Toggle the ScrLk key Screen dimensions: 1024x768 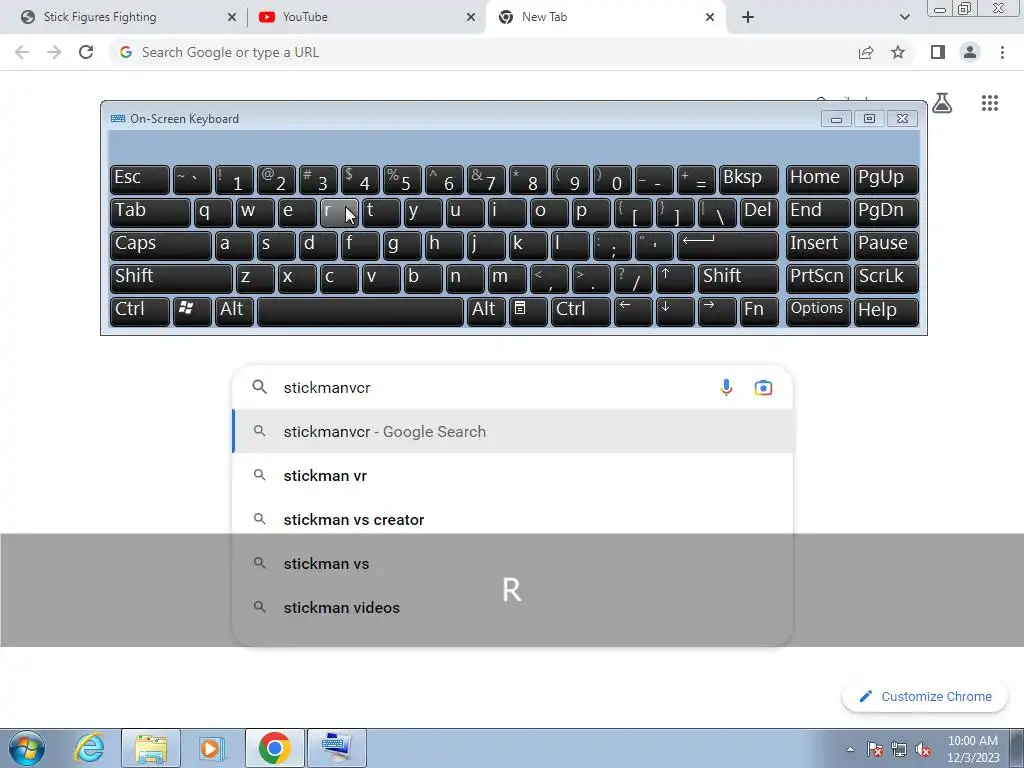pos(886,278)
